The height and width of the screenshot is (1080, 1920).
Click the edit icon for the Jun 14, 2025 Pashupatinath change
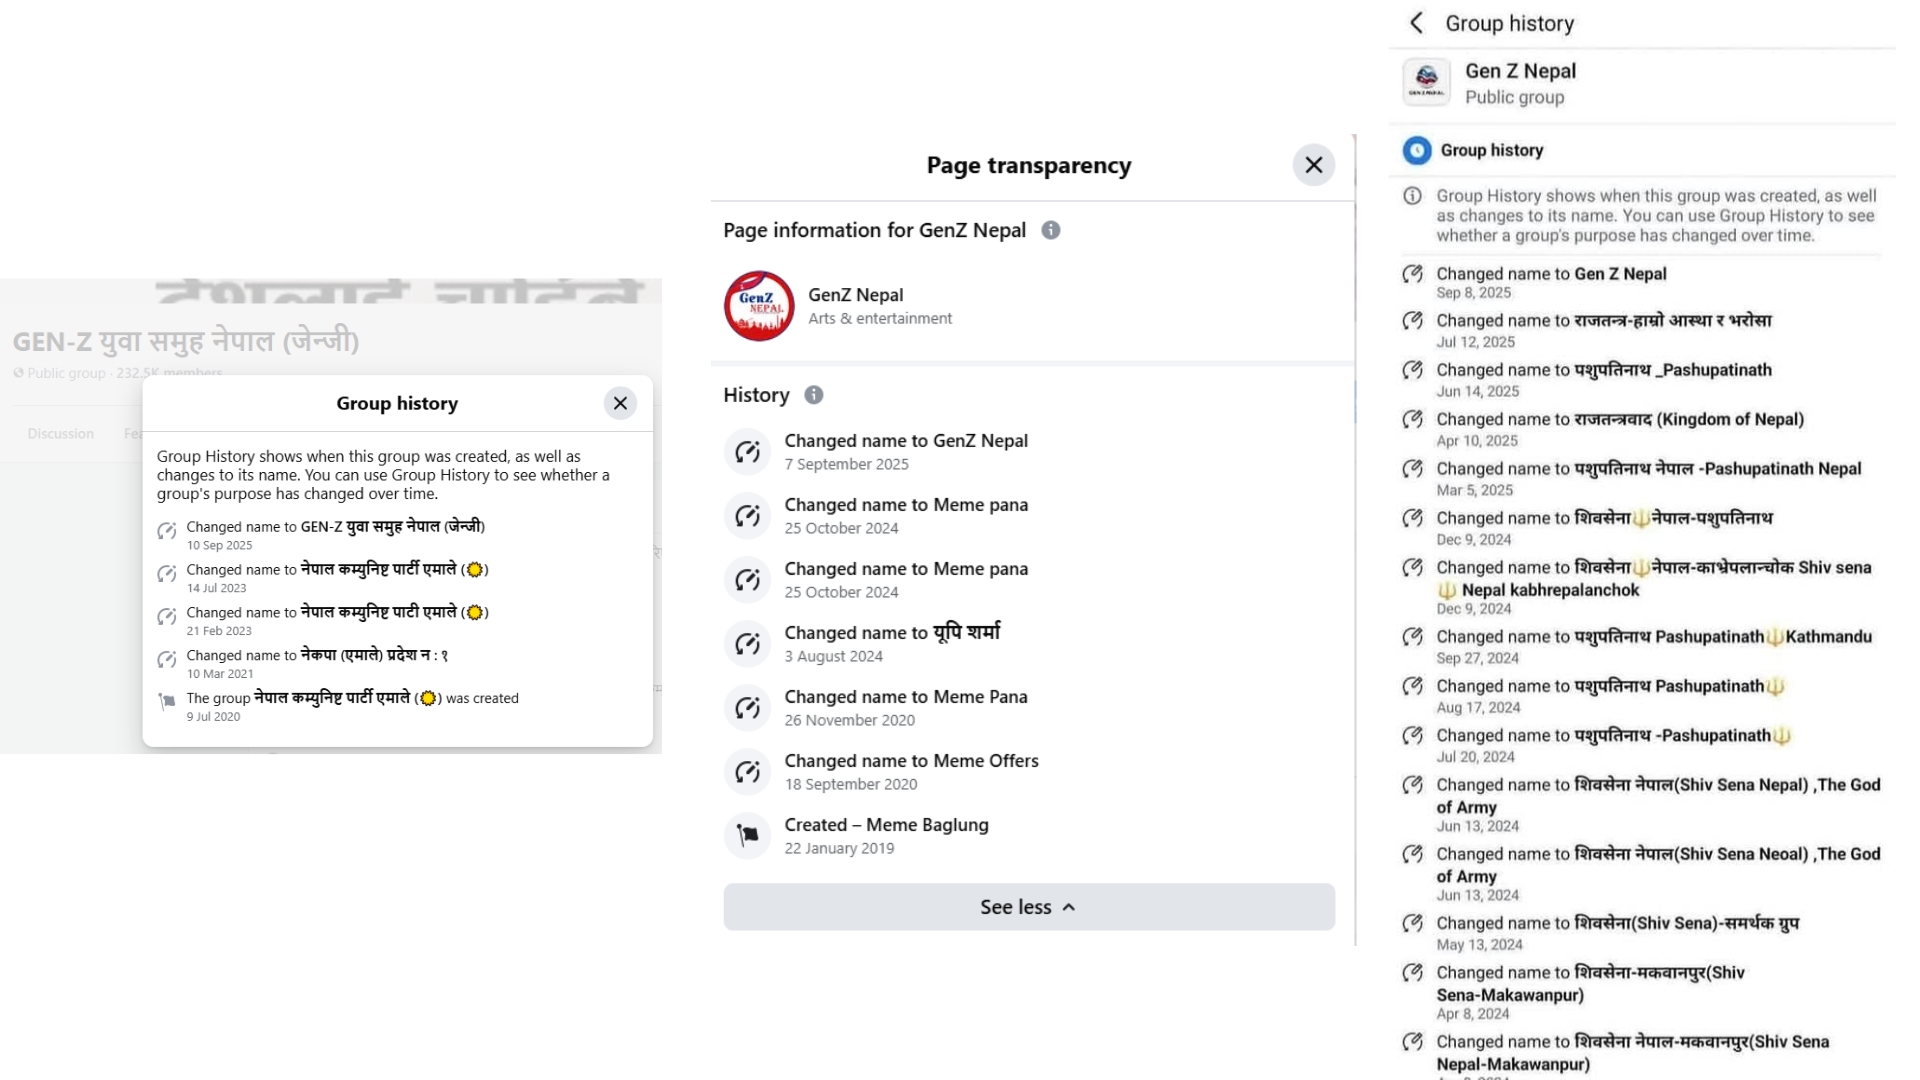click(1412, 370)
